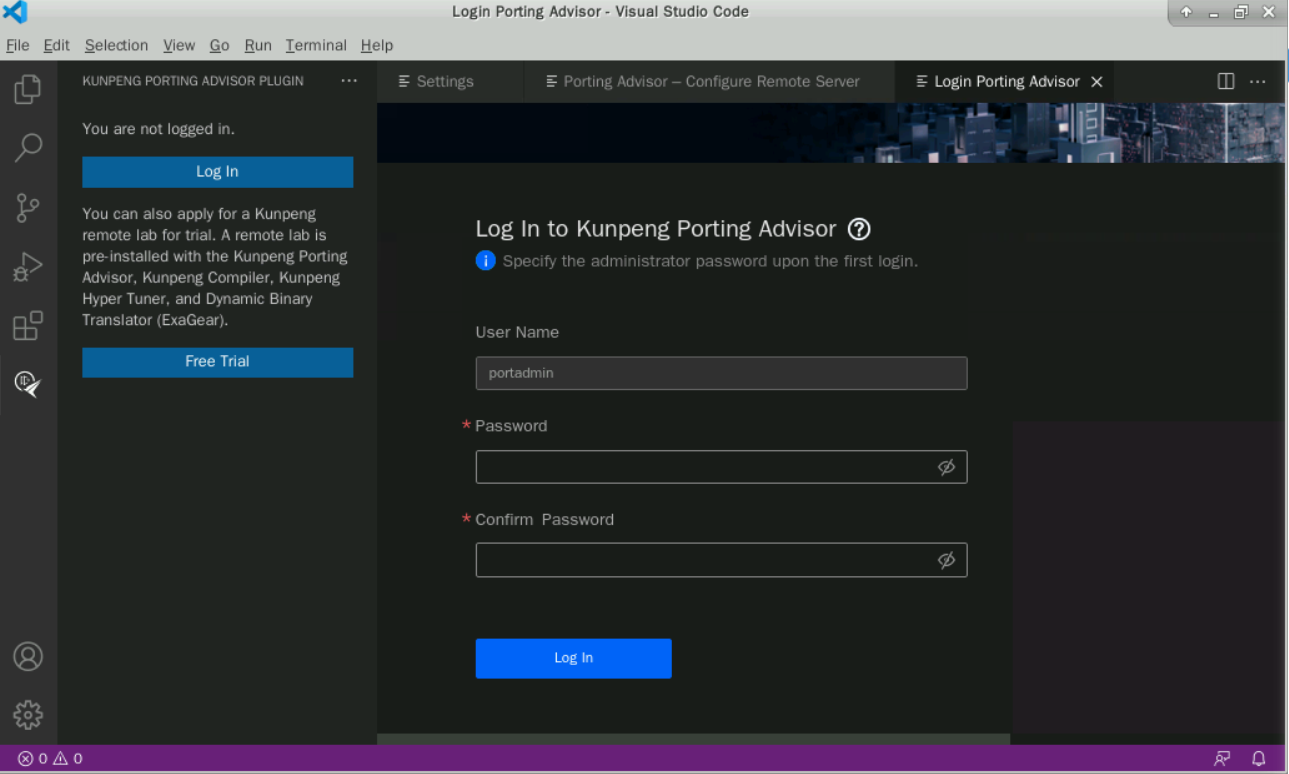1289x774 pixels.
Task: Open the Help menu
Action: (x=377, y=45)
